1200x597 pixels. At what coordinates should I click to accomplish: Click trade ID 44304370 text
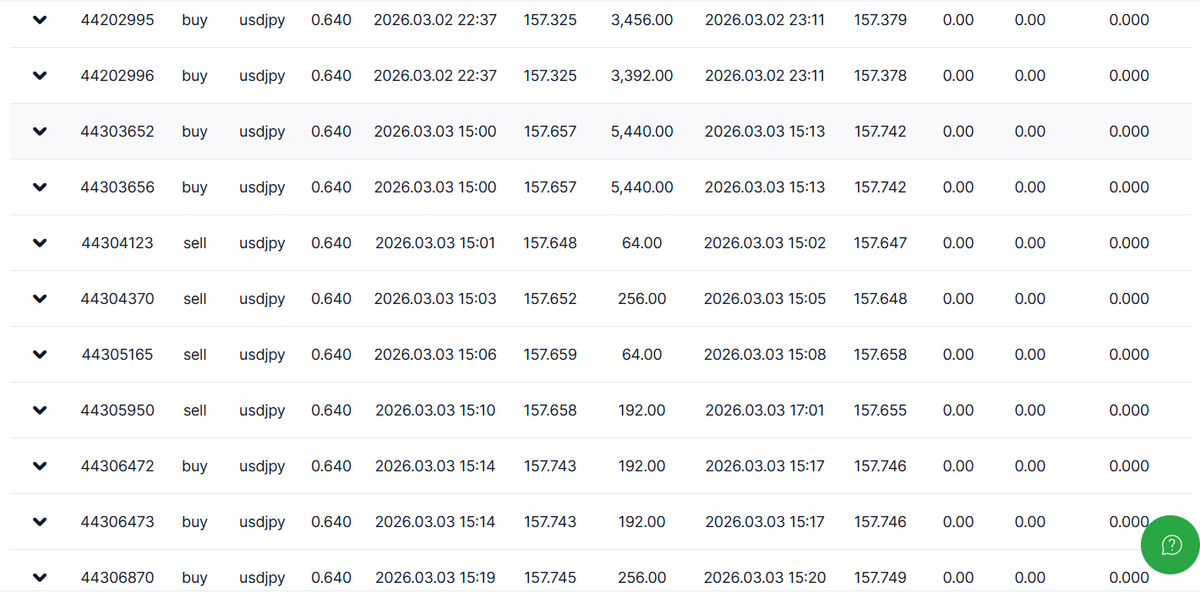[x=117, y=298]
